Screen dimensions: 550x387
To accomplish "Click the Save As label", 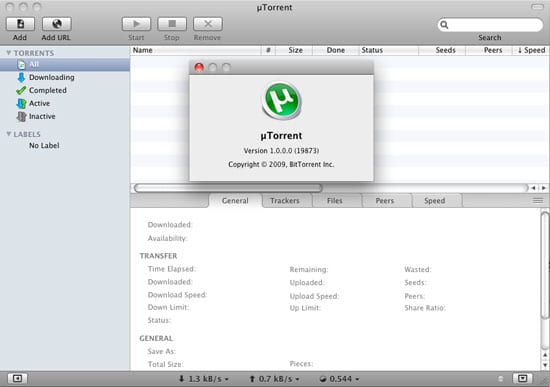I will [162, 351].
